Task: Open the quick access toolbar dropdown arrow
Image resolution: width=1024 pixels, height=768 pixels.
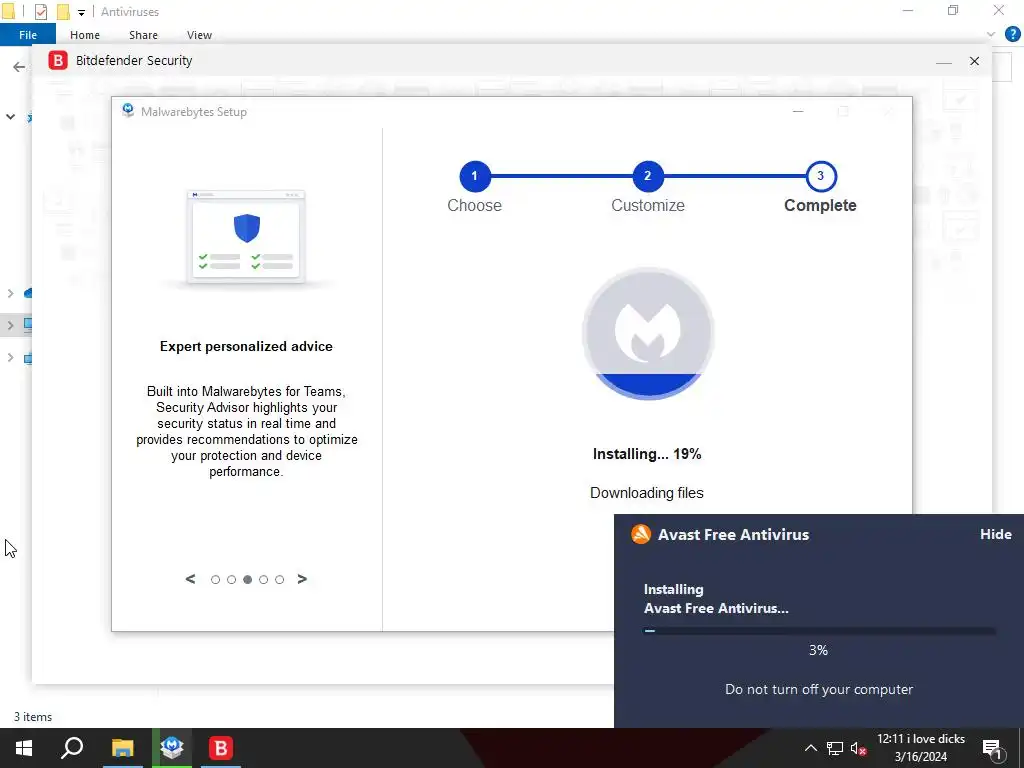Action: click(82, 12)
